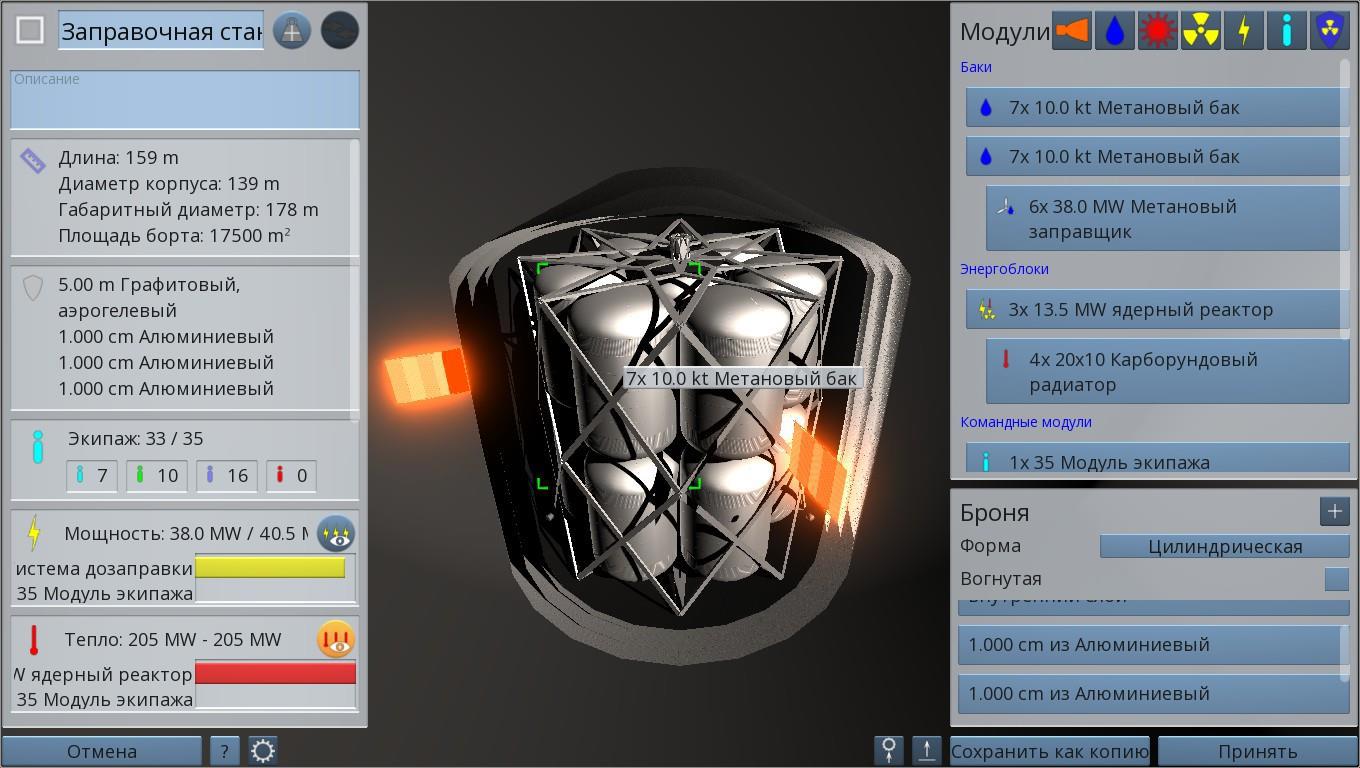Toggle the power eye visibility button
Image resolution: width=1360 pixels, height=768 pixels.
[x=336, y=534]
